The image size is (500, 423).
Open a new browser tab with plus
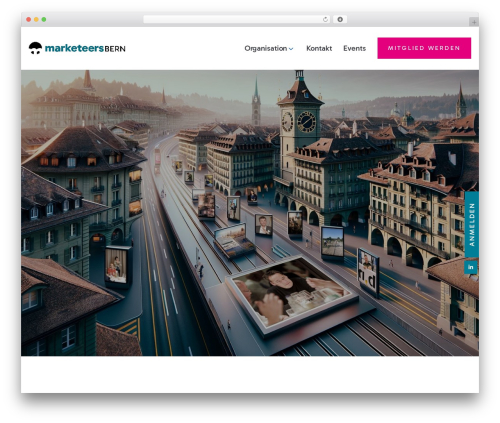click(474, 22)
